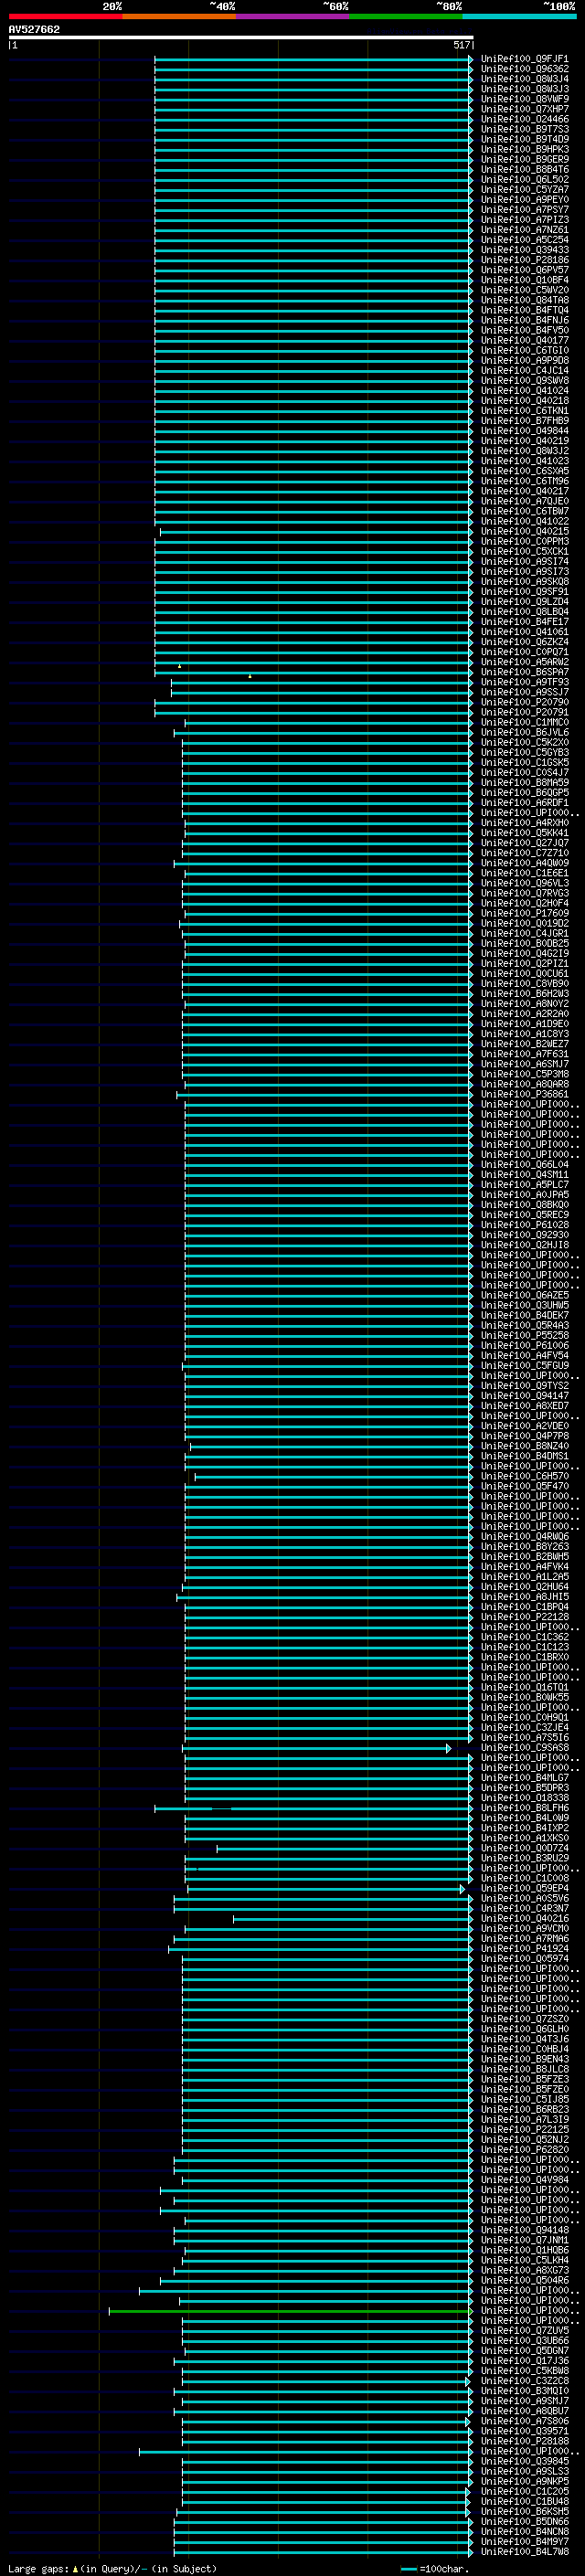585x2576 pixels.
Task: Click the single green alignment bar
Action: 289,2310
